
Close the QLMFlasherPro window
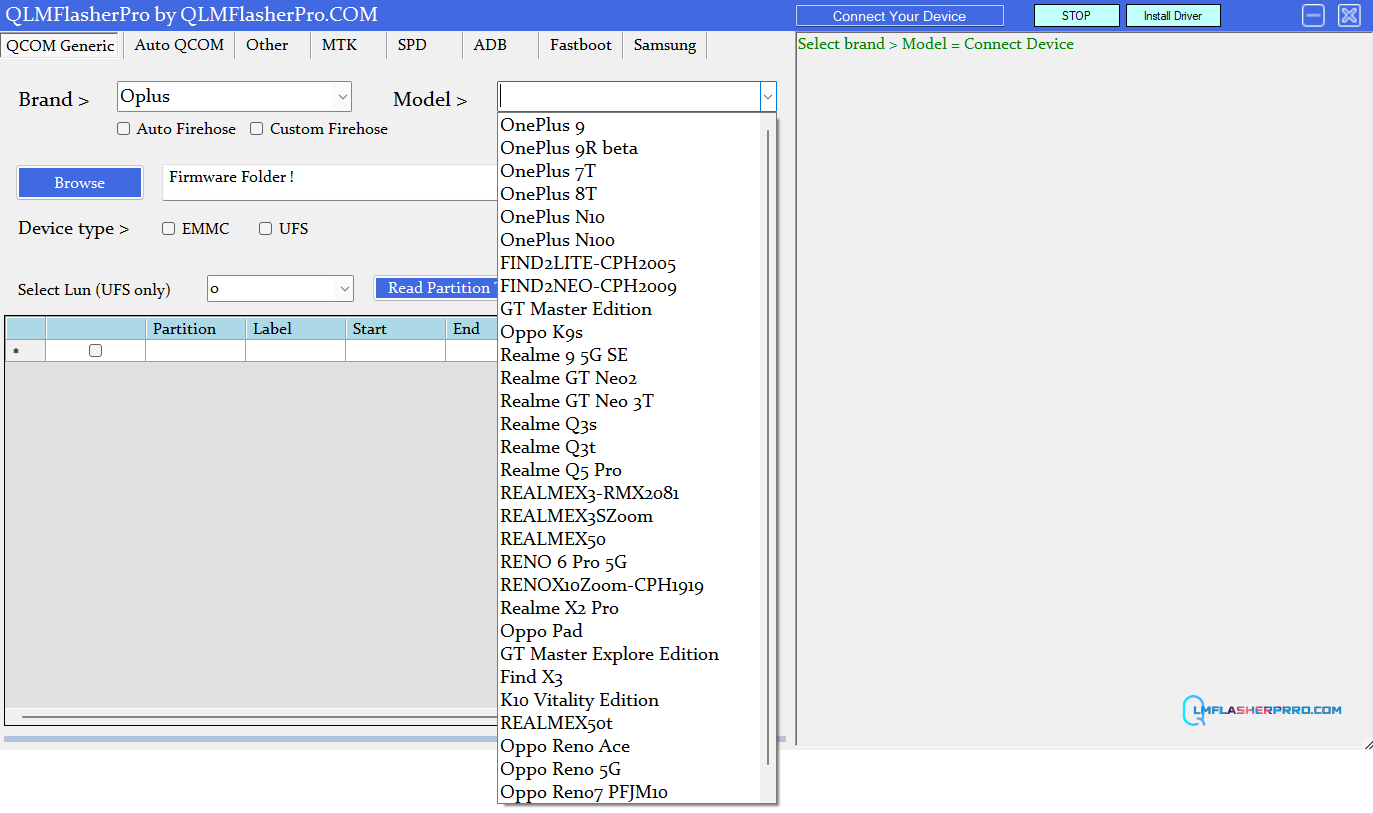(1349, 16)
